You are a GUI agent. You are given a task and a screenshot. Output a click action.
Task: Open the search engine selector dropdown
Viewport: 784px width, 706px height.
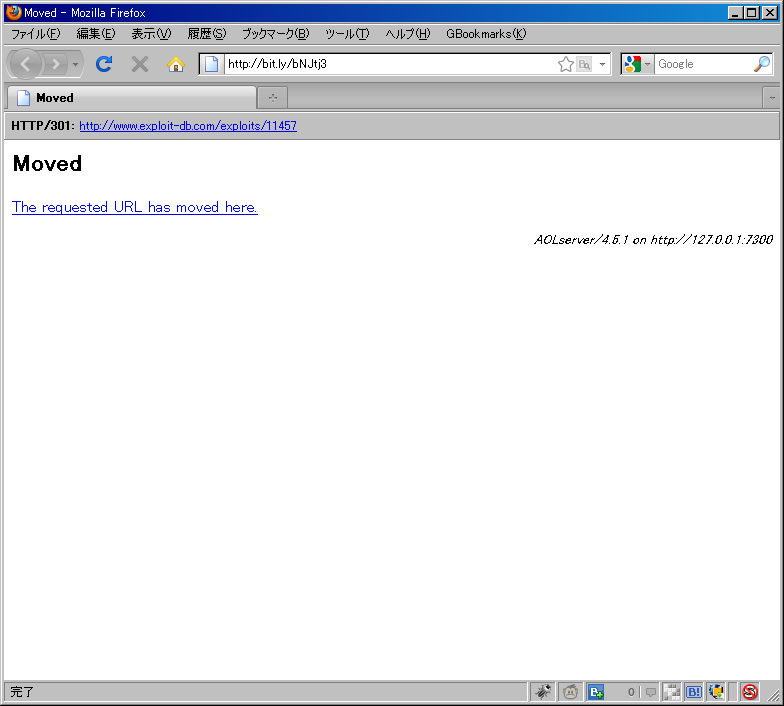[637, 64]
